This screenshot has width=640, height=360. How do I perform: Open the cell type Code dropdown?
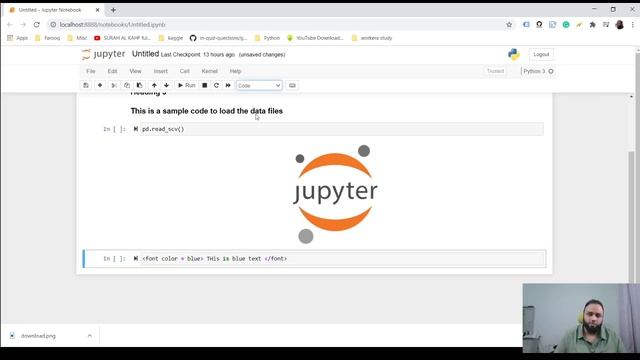pos(259,85)
